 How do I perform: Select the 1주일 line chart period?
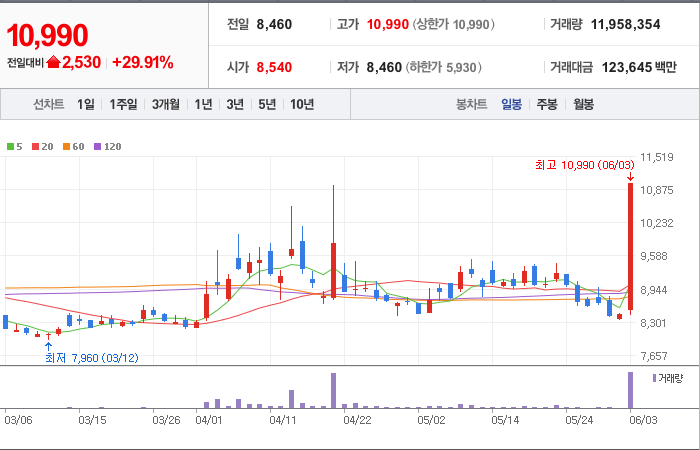click(x=123, y=104)
